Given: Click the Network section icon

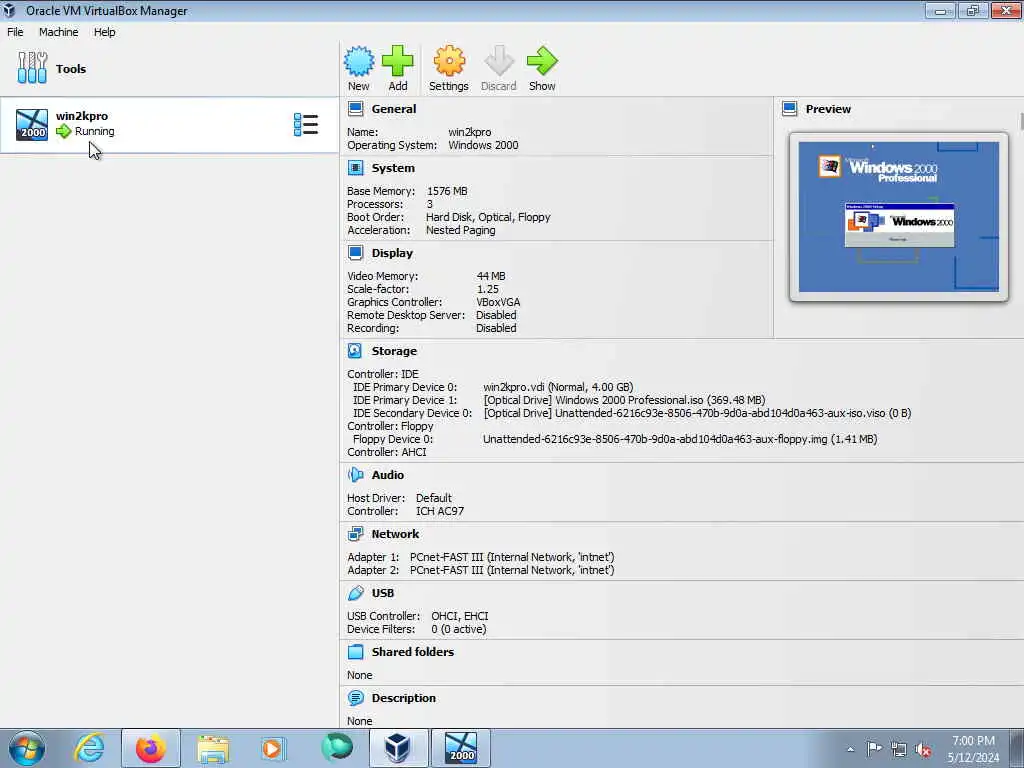Looking at the screenshot, I should (355, 534).
